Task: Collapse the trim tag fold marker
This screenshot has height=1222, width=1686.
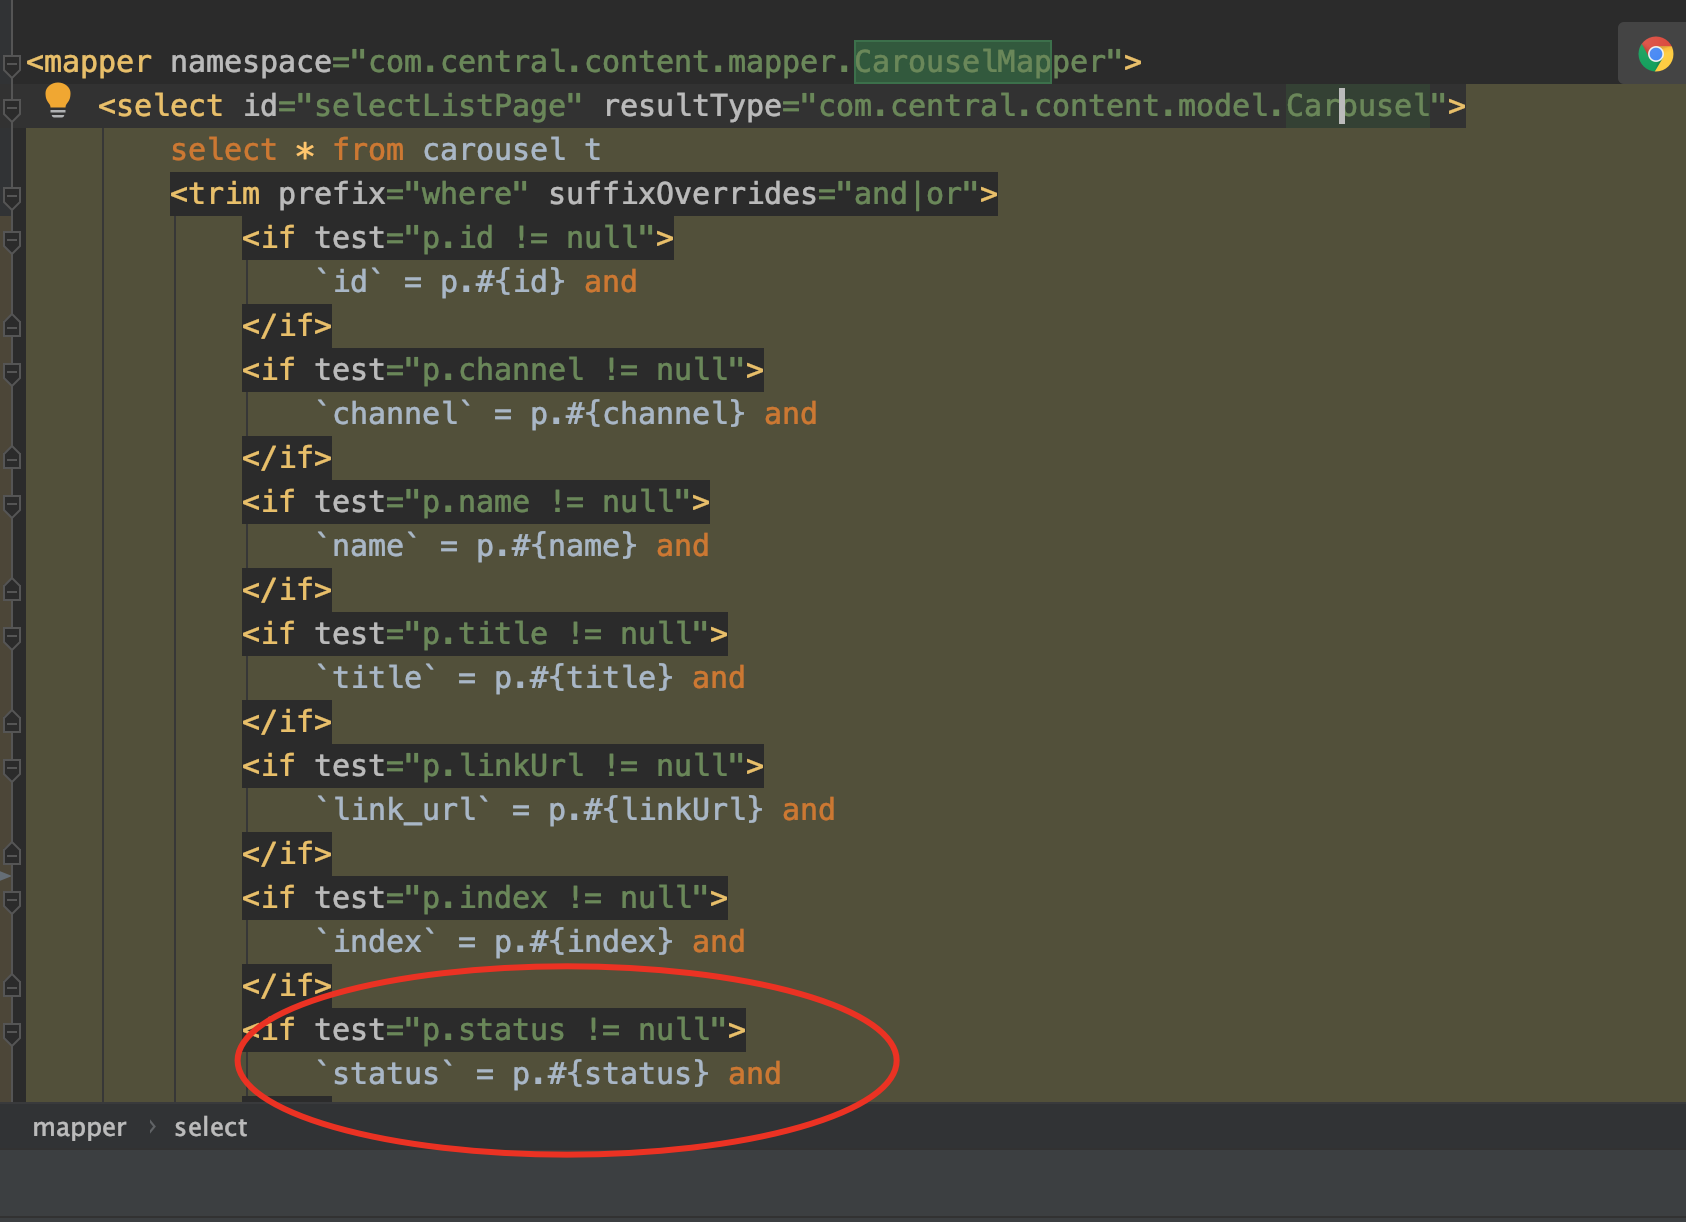Action: click(12, 196)
